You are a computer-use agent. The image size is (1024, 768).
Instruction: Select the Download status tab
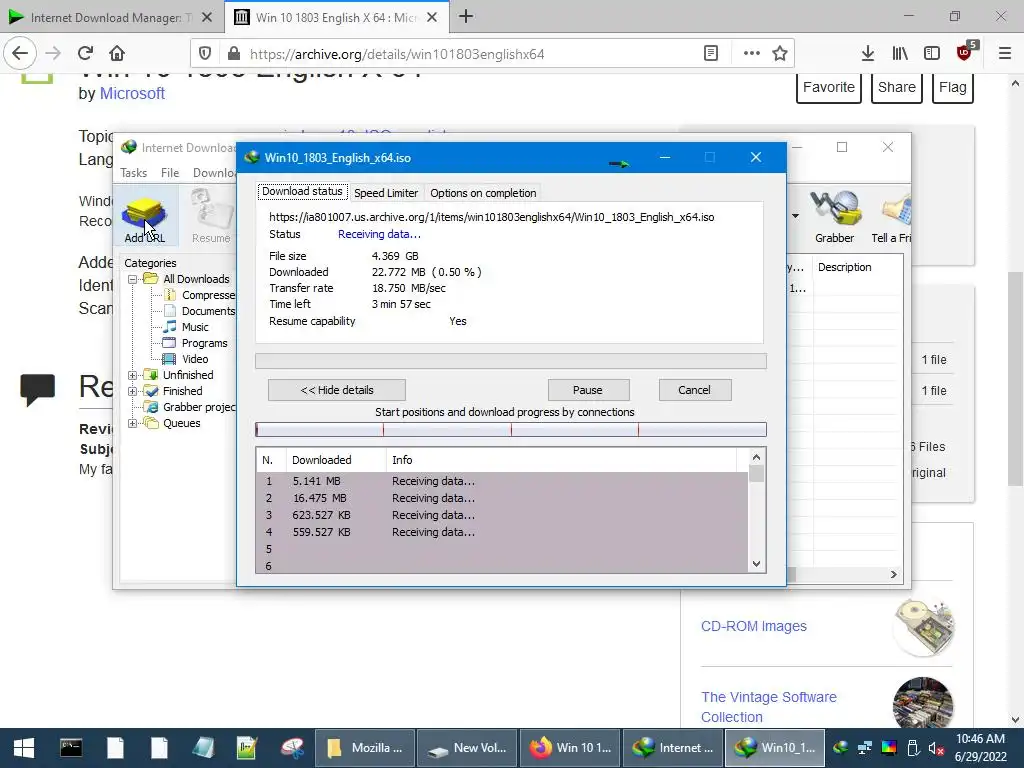(x=302, y=191)
